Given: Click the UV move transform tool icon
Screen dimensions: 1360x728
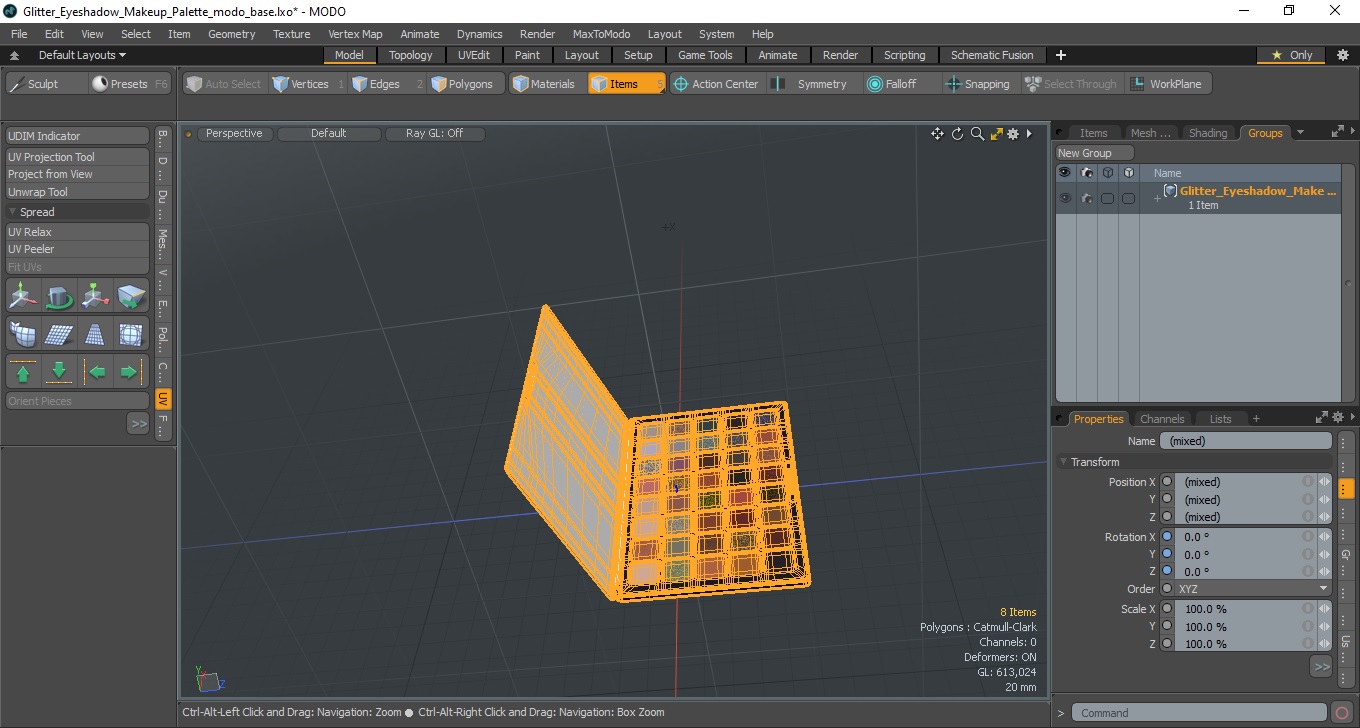Looking at the screenshot, I should click(x=23, y=296).
